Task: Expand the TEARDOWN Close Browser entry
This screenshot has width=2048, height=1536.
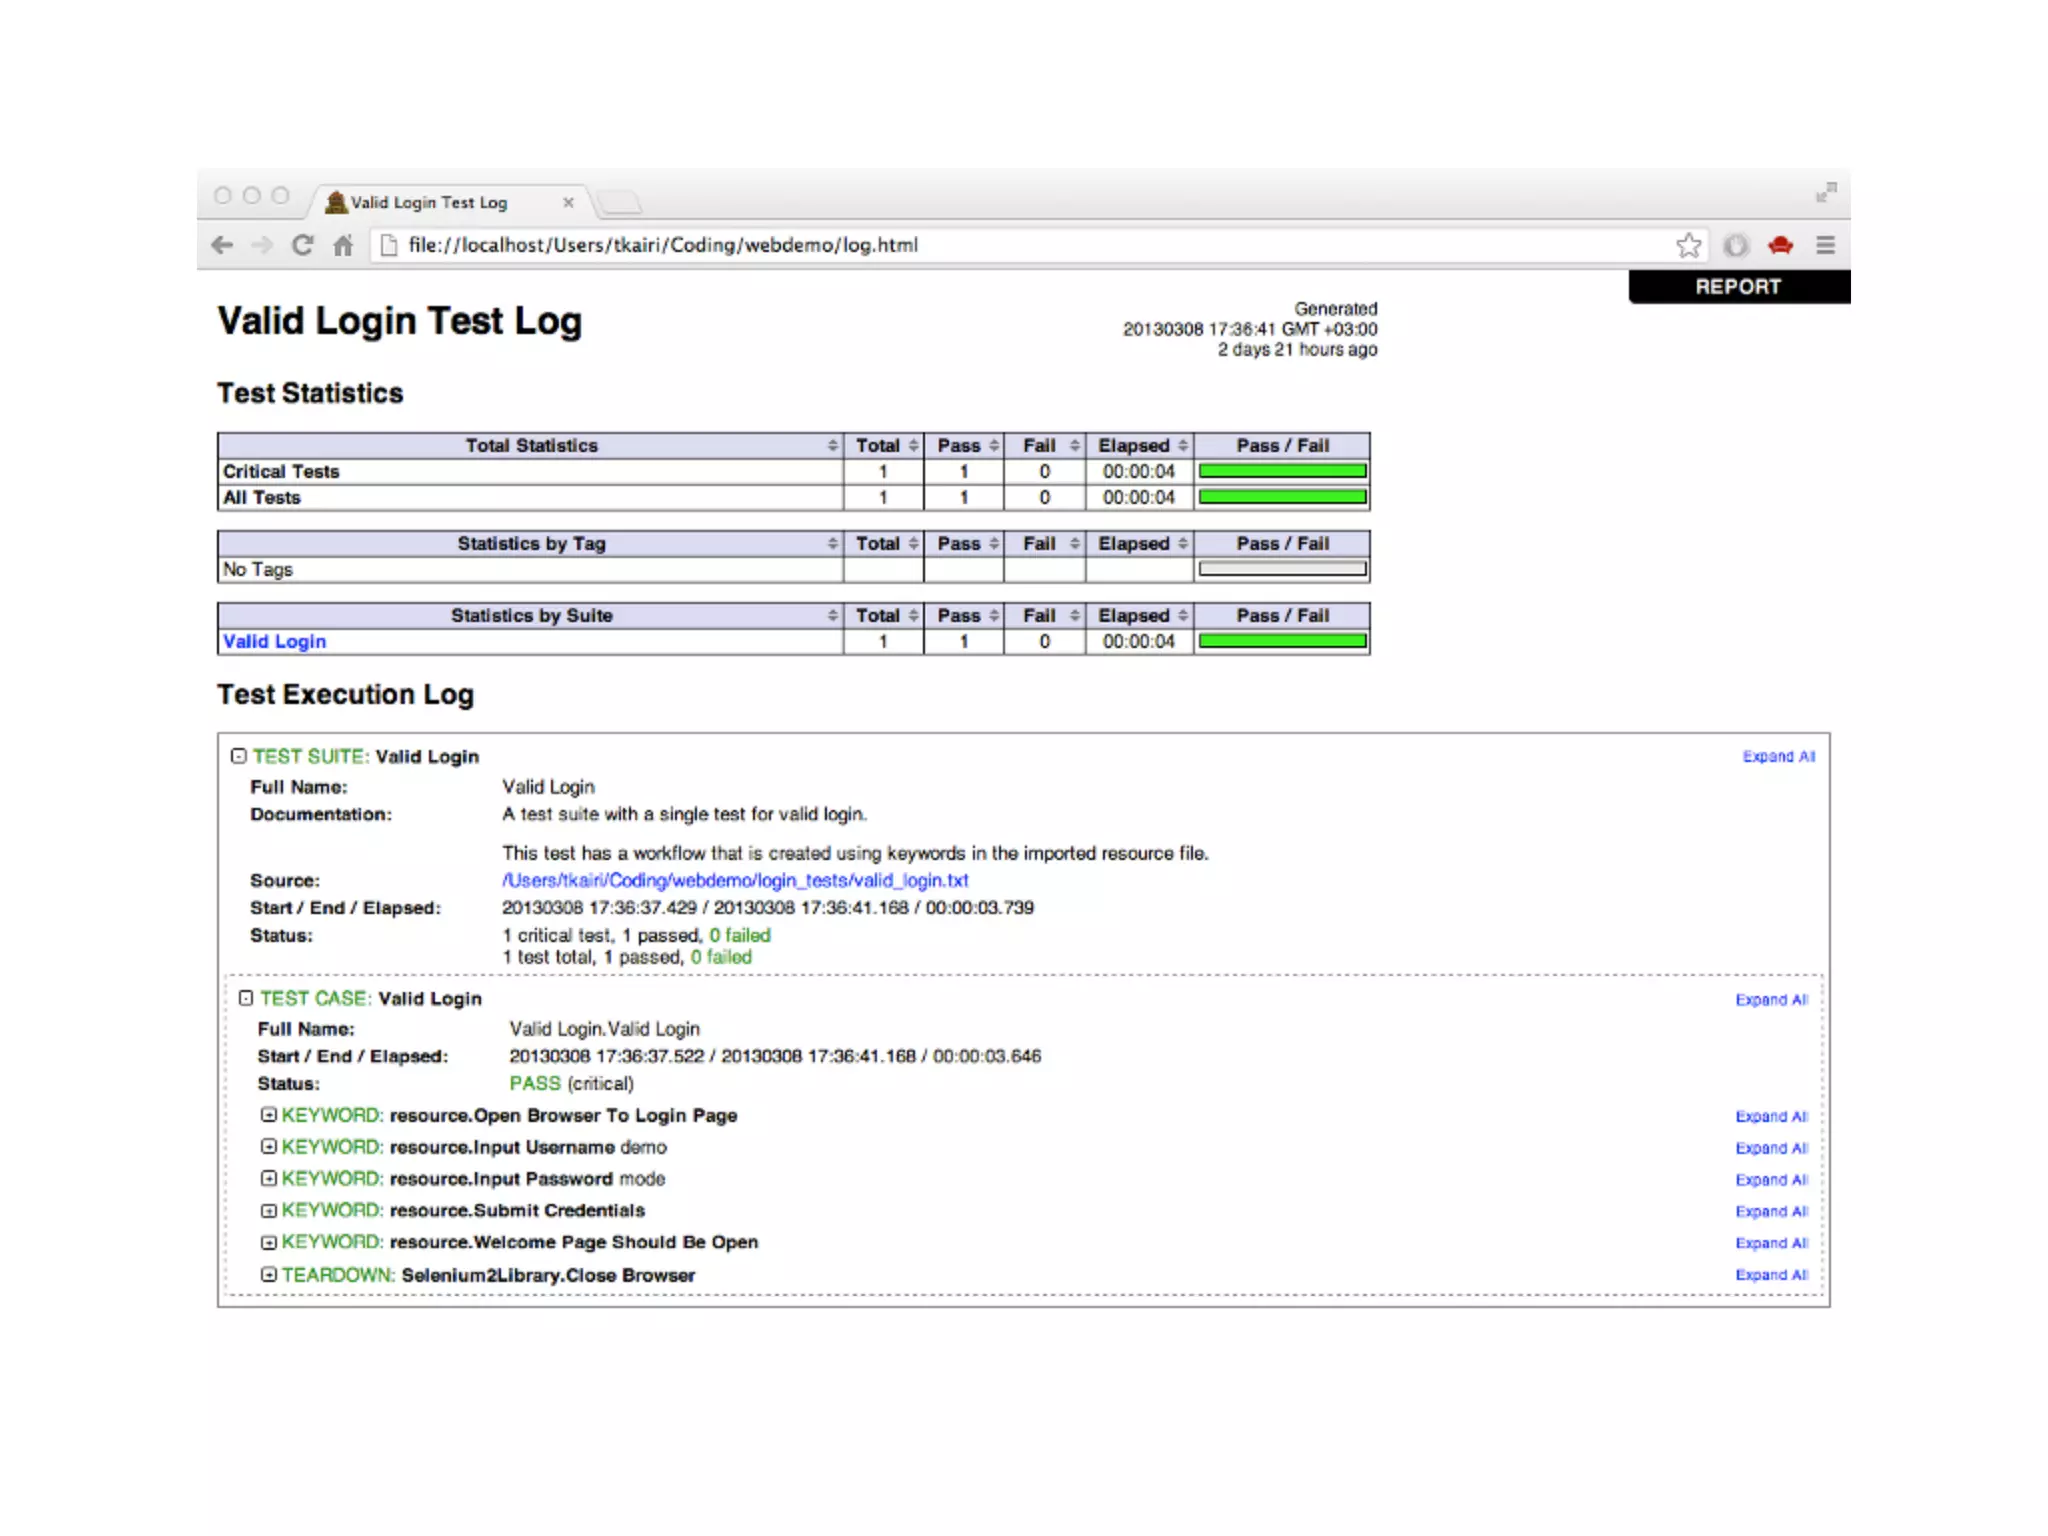Action: 268,1275
